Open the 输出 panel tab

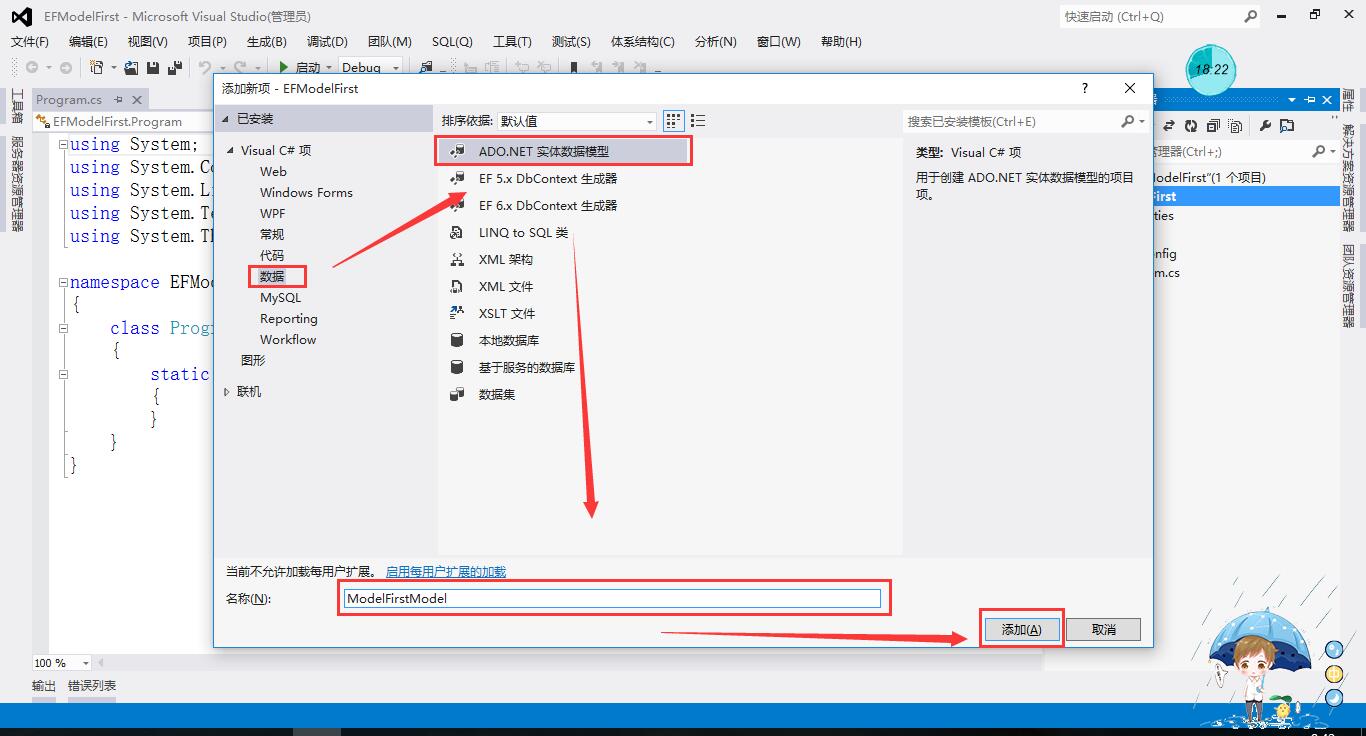click(44, 685)
